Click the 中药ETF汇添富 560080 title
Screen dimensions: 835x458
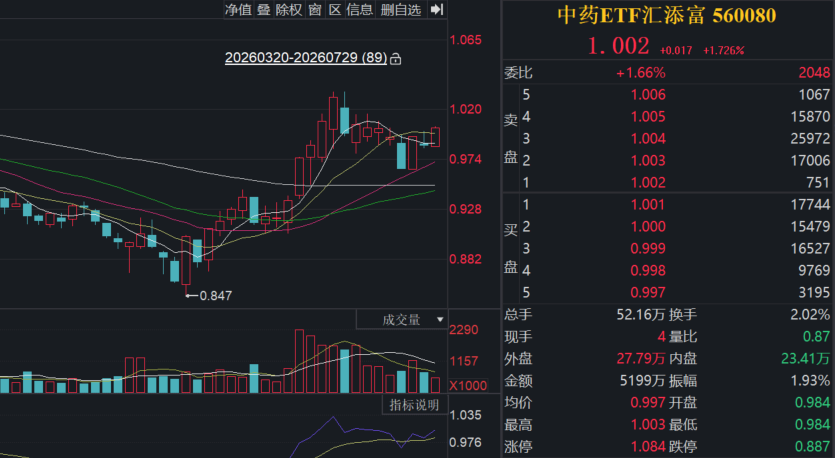(667, 15)
